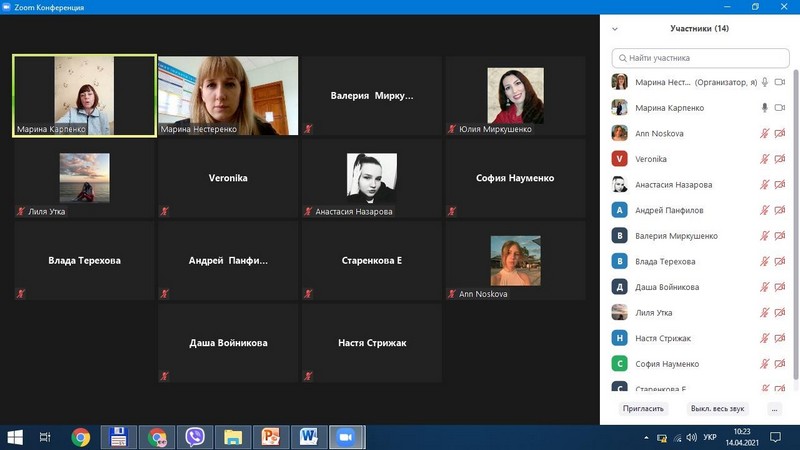Click Анастасия Назарова's muted microphone icon
Screen dimensions: 800x450
pos(764,184)
